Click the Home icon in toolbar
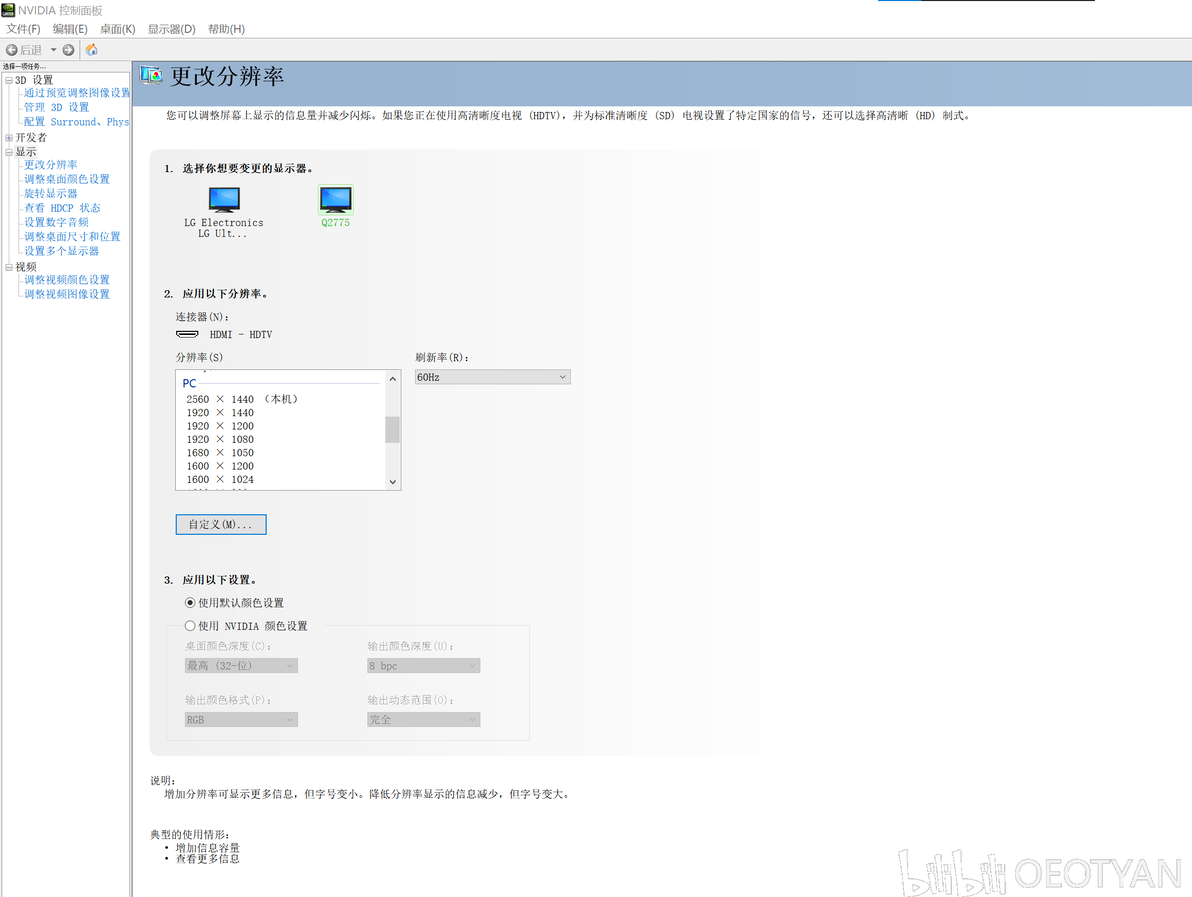Viewport: 1192px width, 897px height. coord(91,49)
